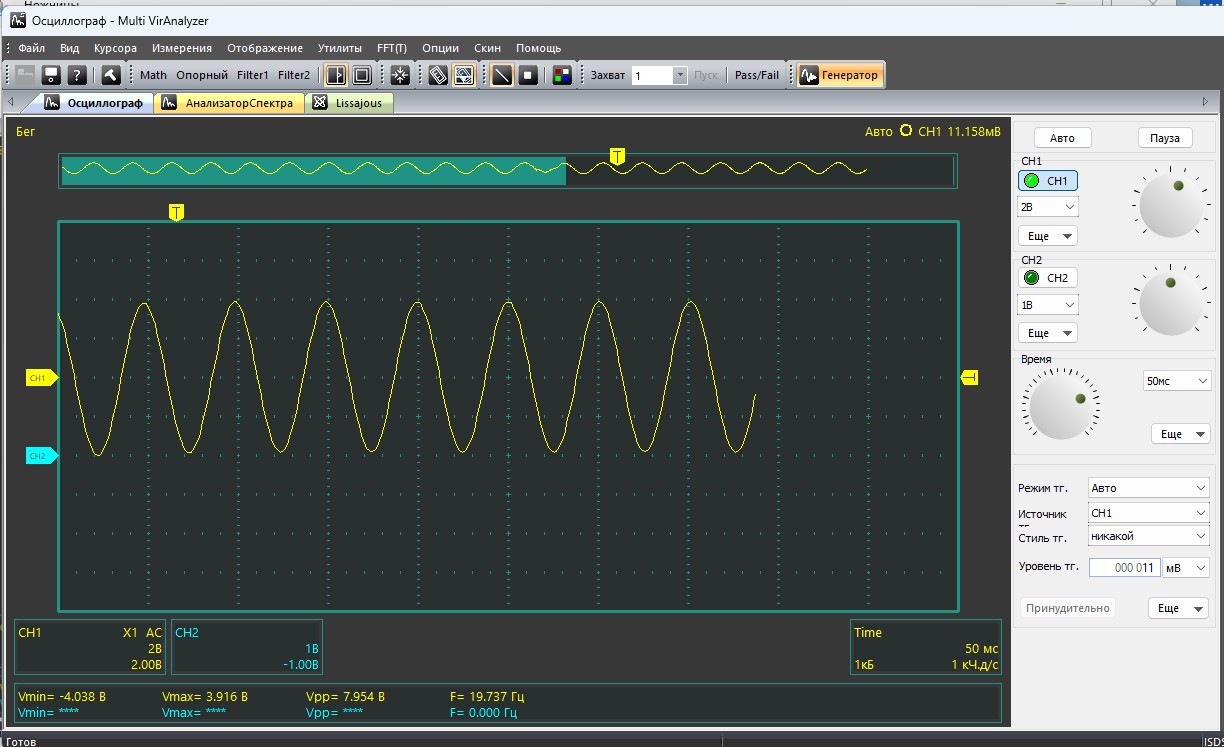Click the save disk icon in toolbar

50,75
